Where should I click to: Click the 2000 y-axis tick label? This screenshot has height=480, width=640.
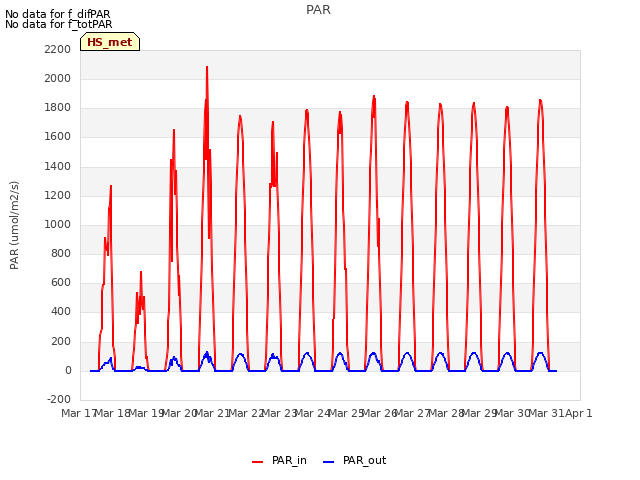pyautogui.click(x=58, y=78)
